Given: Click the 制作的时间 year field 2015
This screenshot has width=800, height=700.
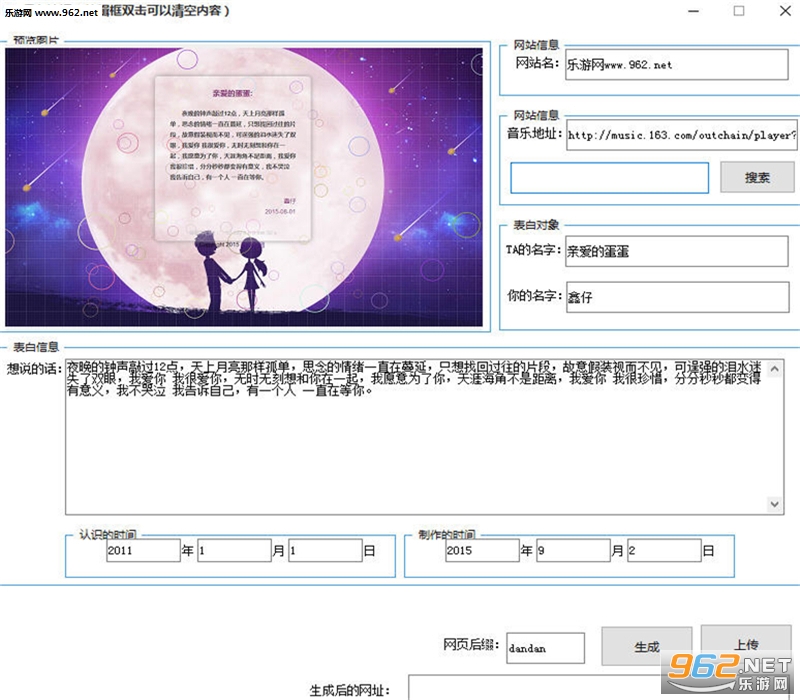Looking at the screenshot, I should point(483,551).
